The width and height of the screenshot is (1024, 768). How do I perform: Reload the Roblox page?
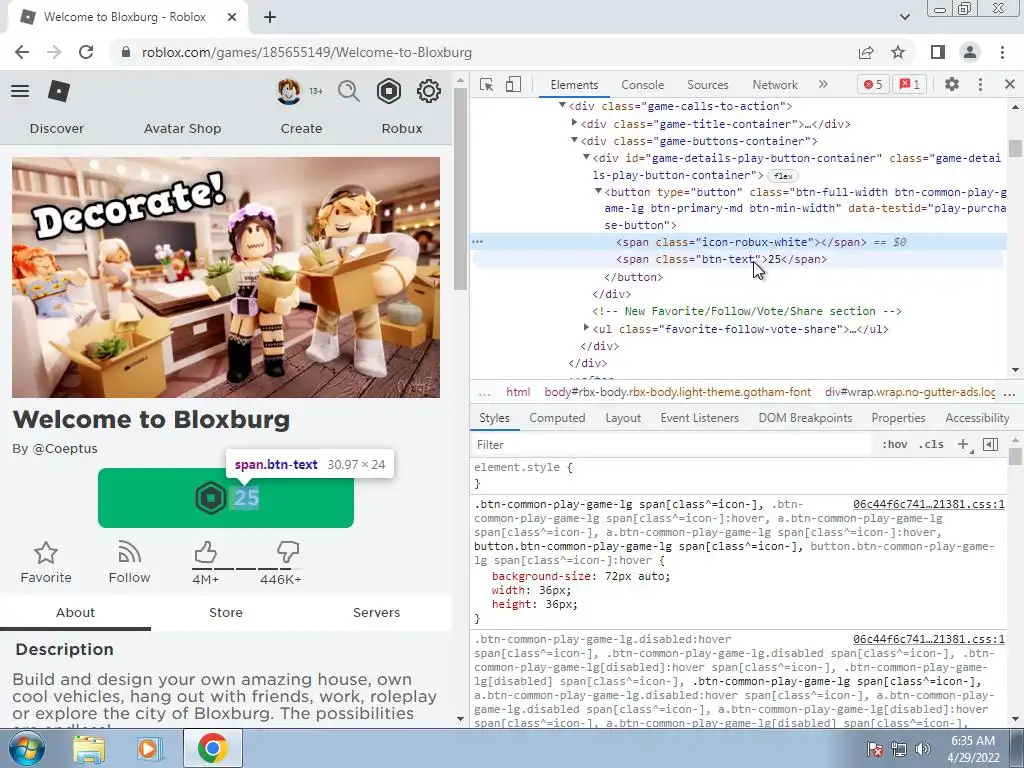pyautogui.click(x=86, y=52)
